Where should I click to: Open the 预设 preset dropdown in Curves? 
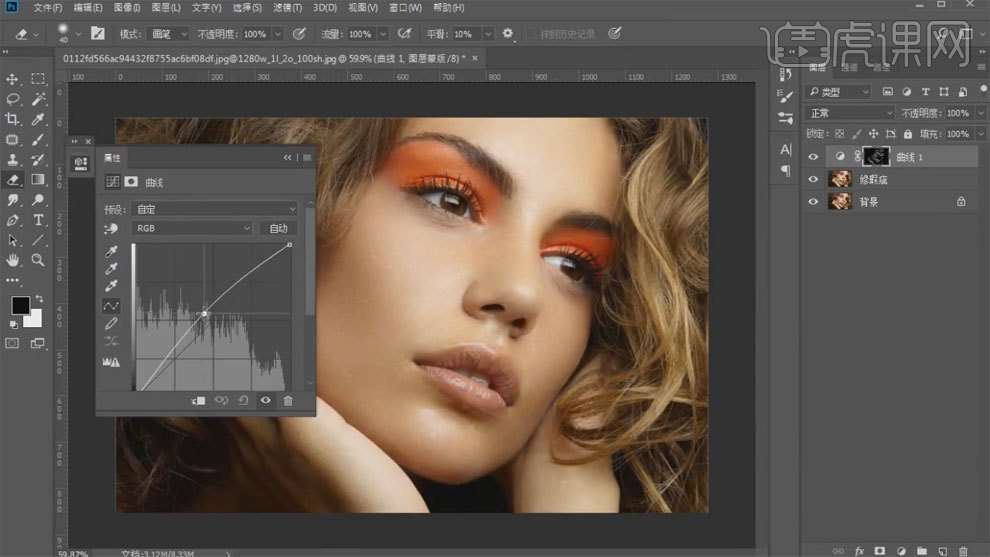point(215,209)
